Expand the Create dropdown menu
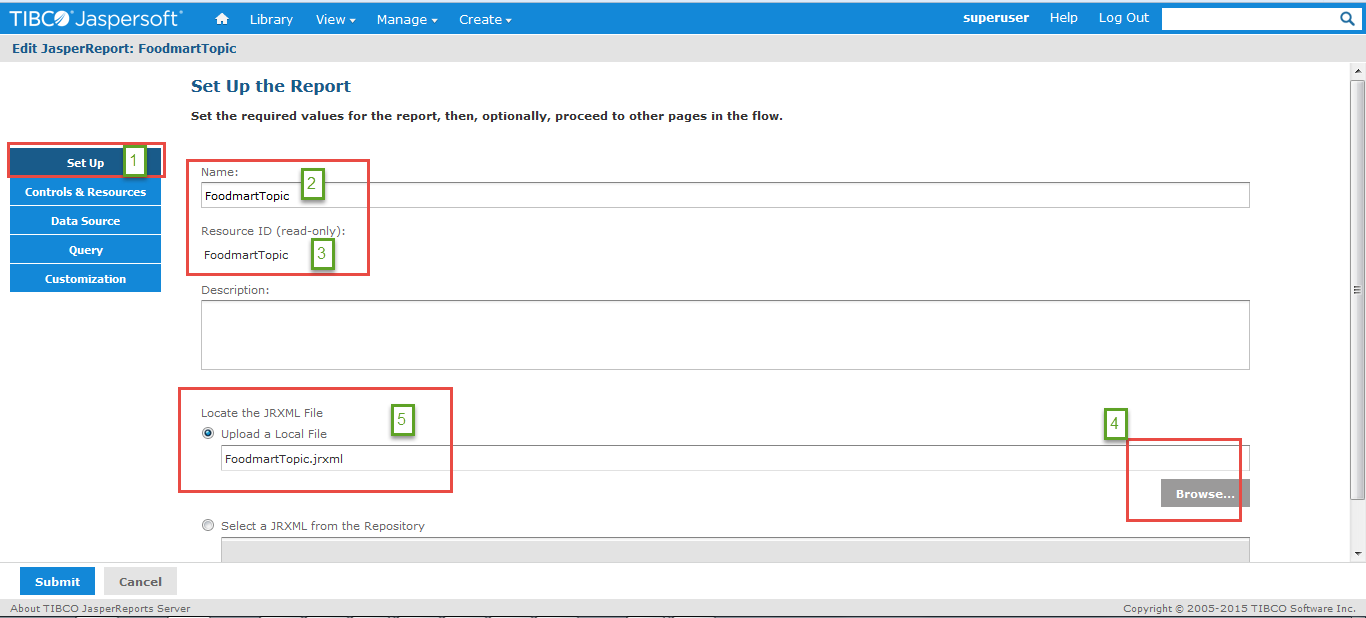Viewport: 1366px width, 618px height. tap(485, 19)
